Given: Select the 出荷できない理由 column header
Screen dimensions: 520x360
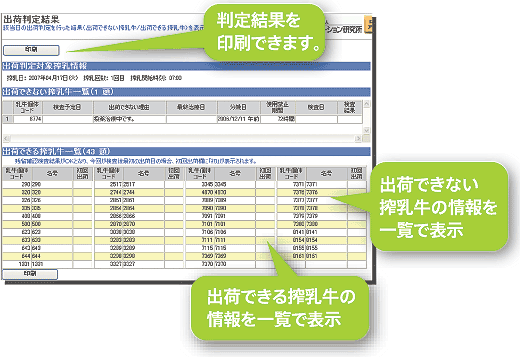Looking at the screenshot, I should [129, 107].
